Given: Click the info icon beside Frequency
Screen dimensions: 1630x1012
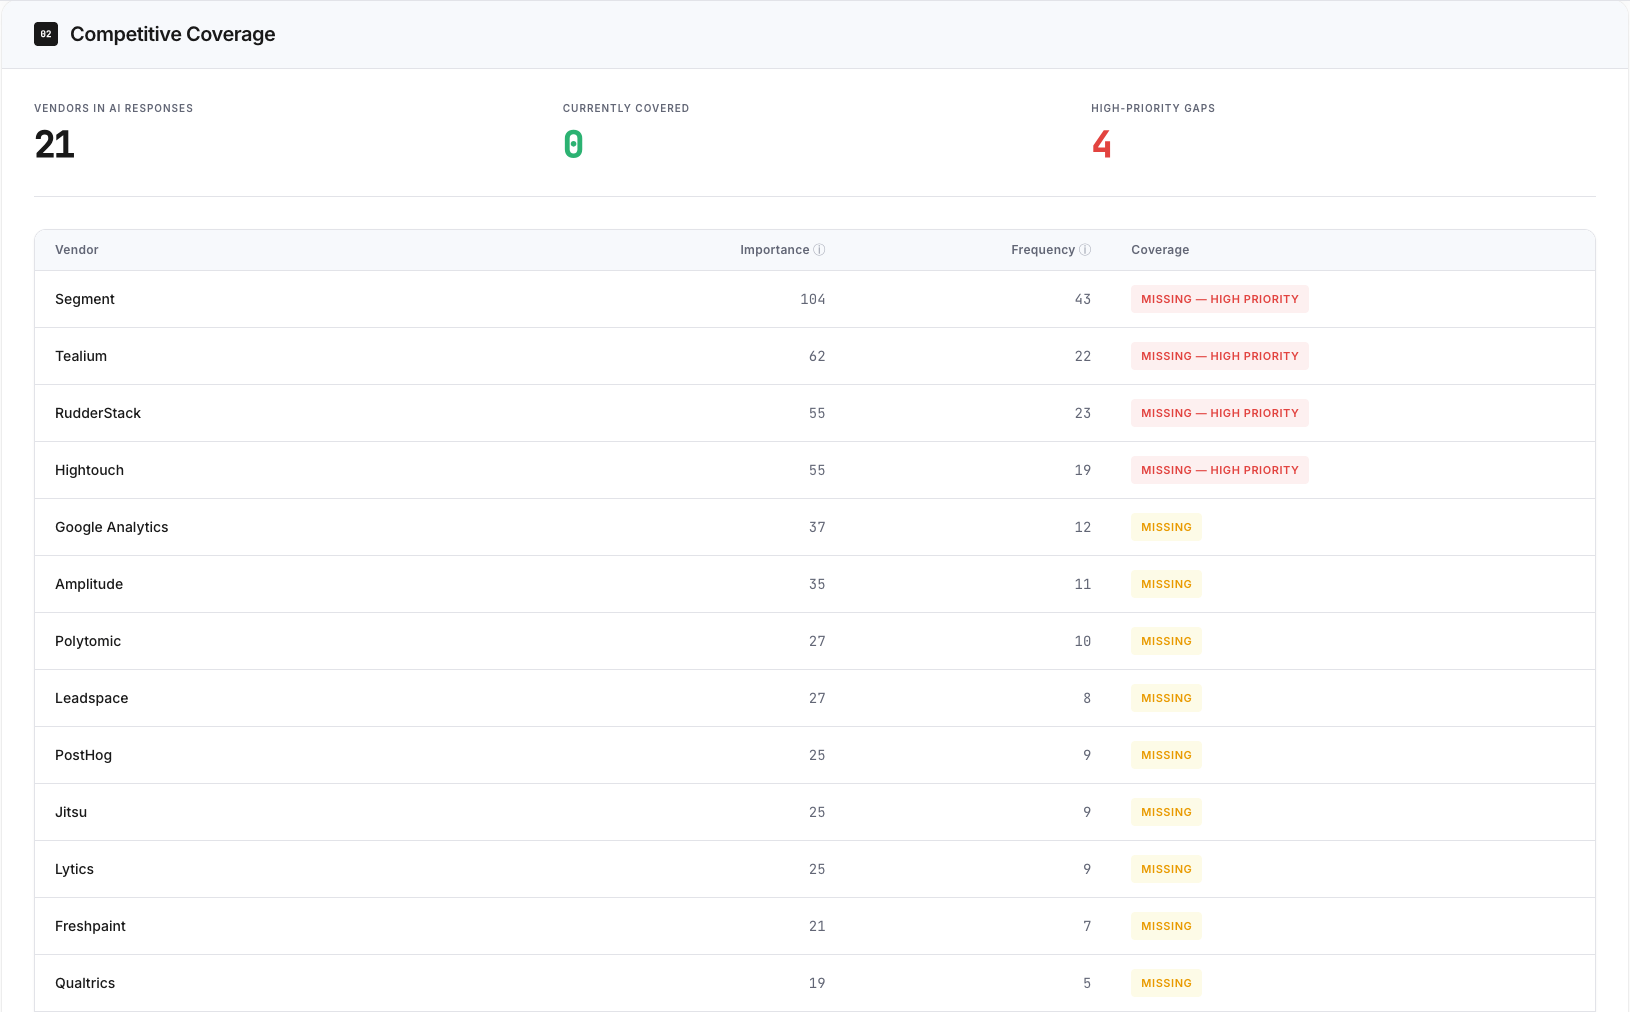Looking at the screenshot, I should pyautogui.click(x=1085, y=250).
